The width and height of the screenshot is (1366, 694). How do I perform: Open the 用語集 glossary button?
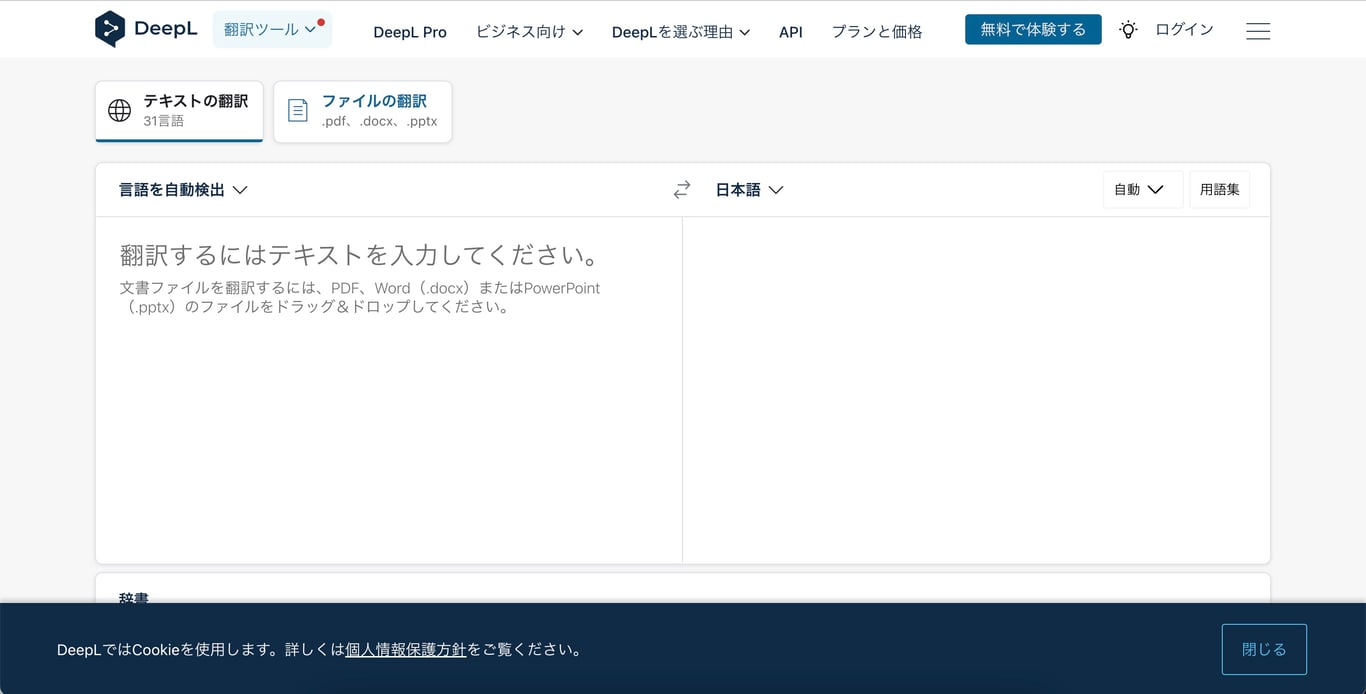coord(1219,190)
